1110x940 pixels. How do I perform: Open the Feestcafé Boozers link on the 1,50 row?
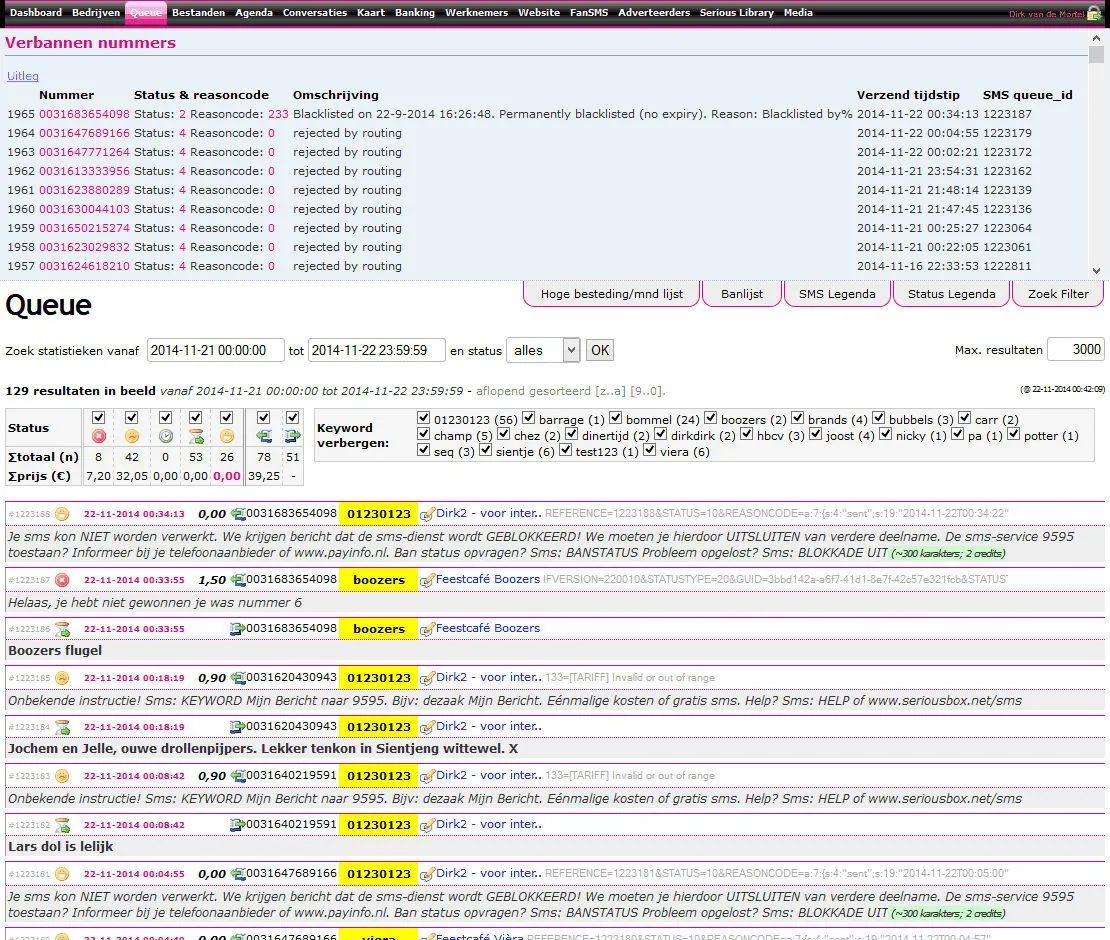(x=488, y=579)
